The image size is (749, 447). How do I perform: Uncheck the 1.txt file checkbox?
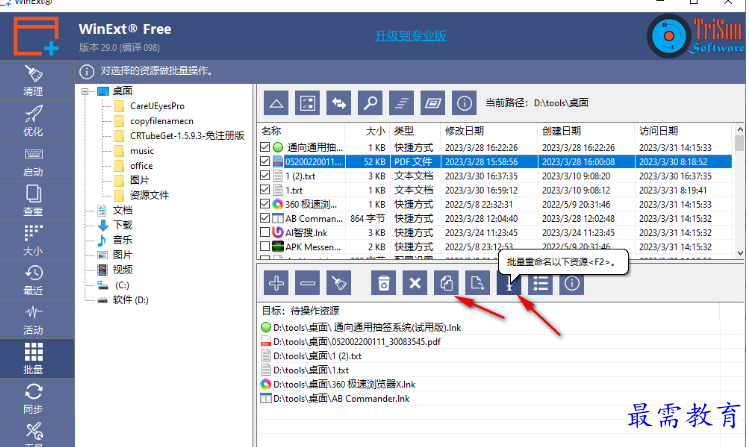[x=265, y=189]
